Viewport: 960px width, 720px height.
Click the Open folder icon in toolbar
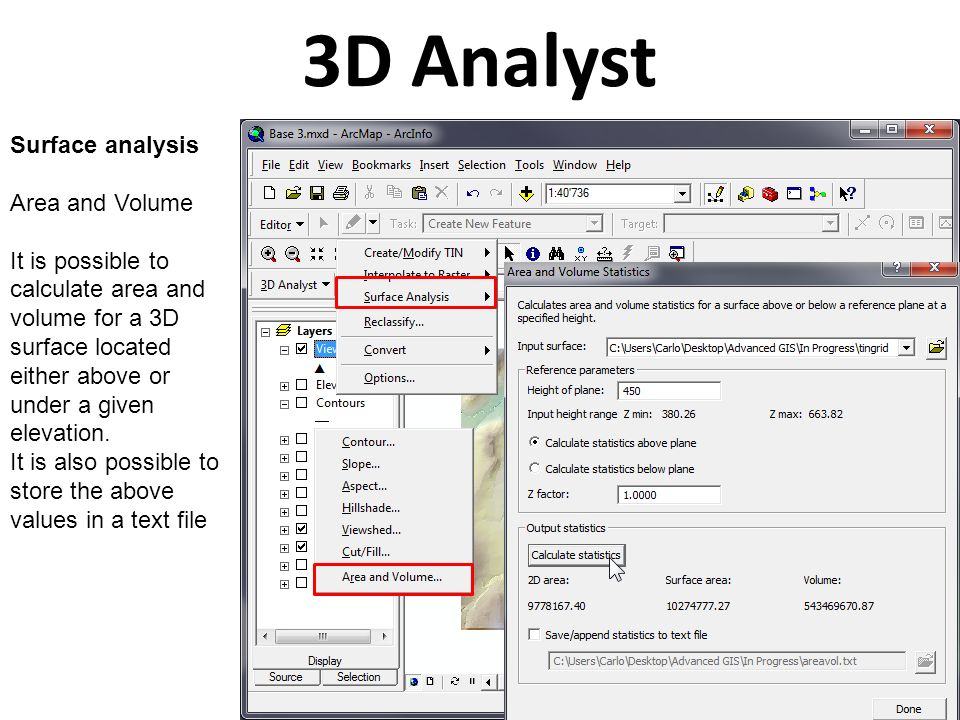coord(293,193)
